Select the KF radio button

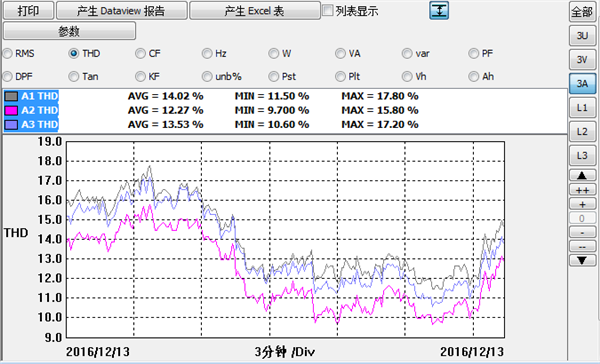(140, 77)
